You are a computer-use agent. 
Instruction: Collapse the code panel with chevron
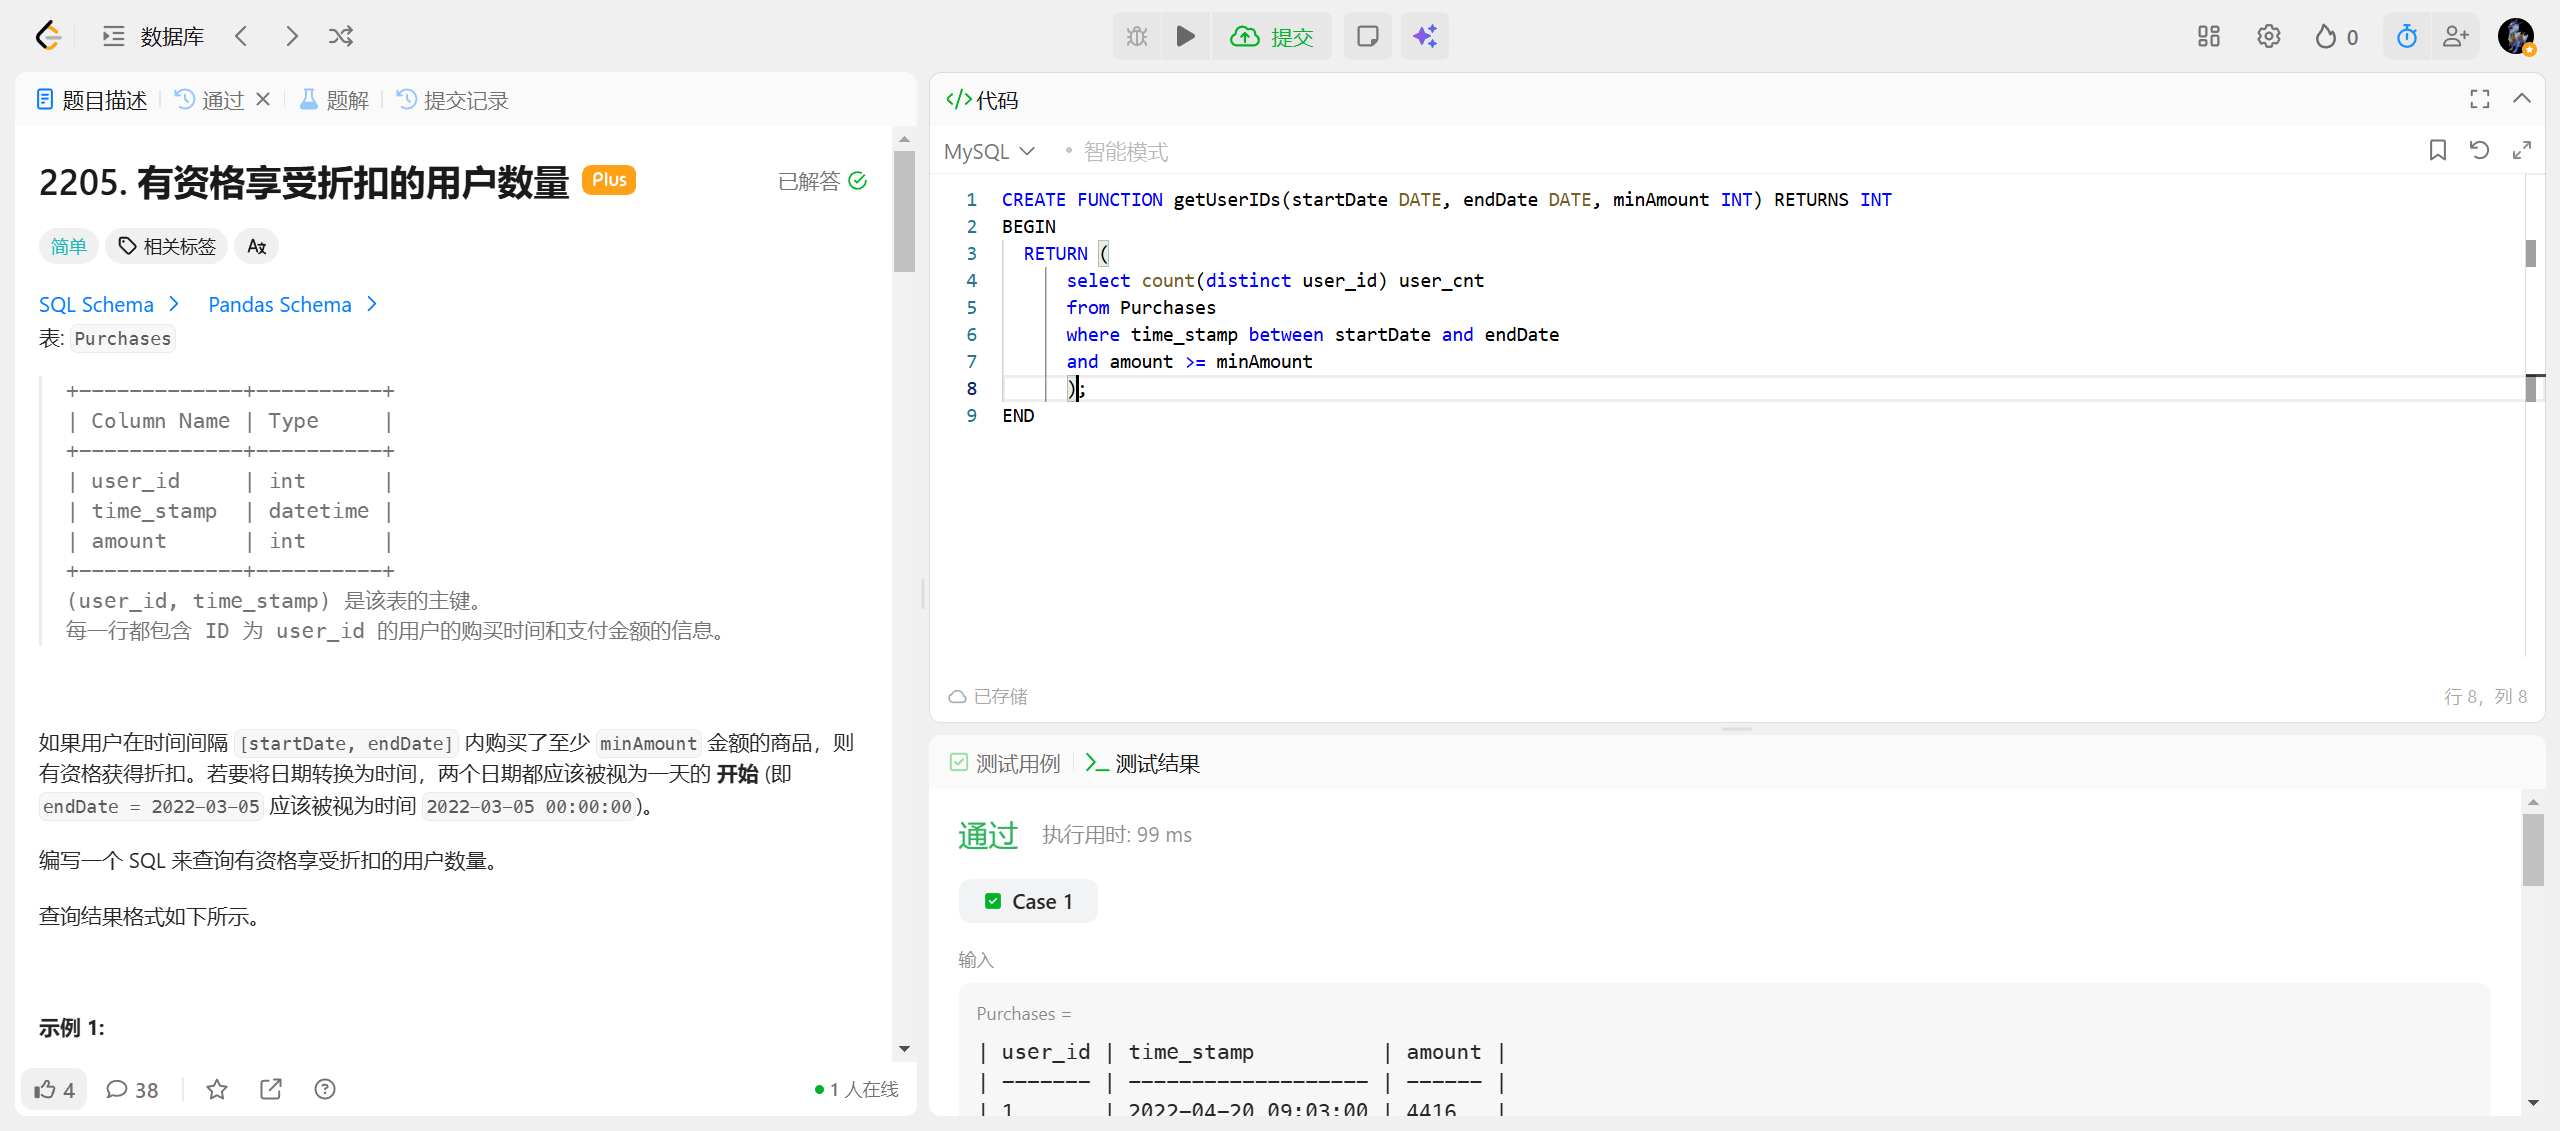pos(2521,99)
